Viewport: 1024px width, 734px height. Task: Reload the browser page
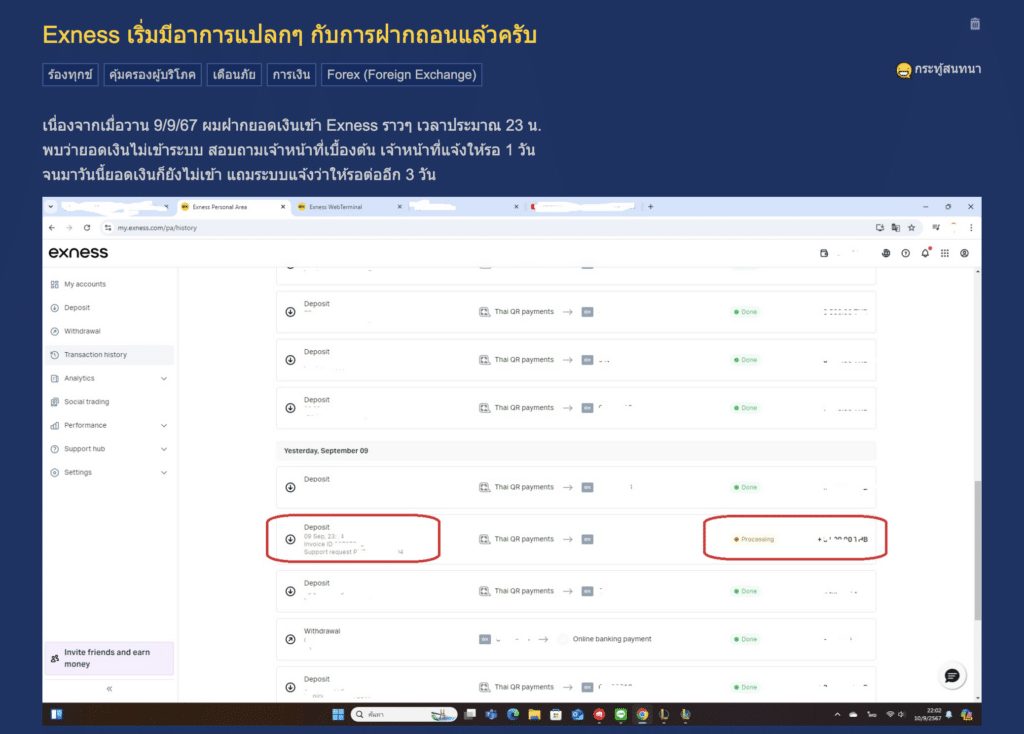[87, 228]
